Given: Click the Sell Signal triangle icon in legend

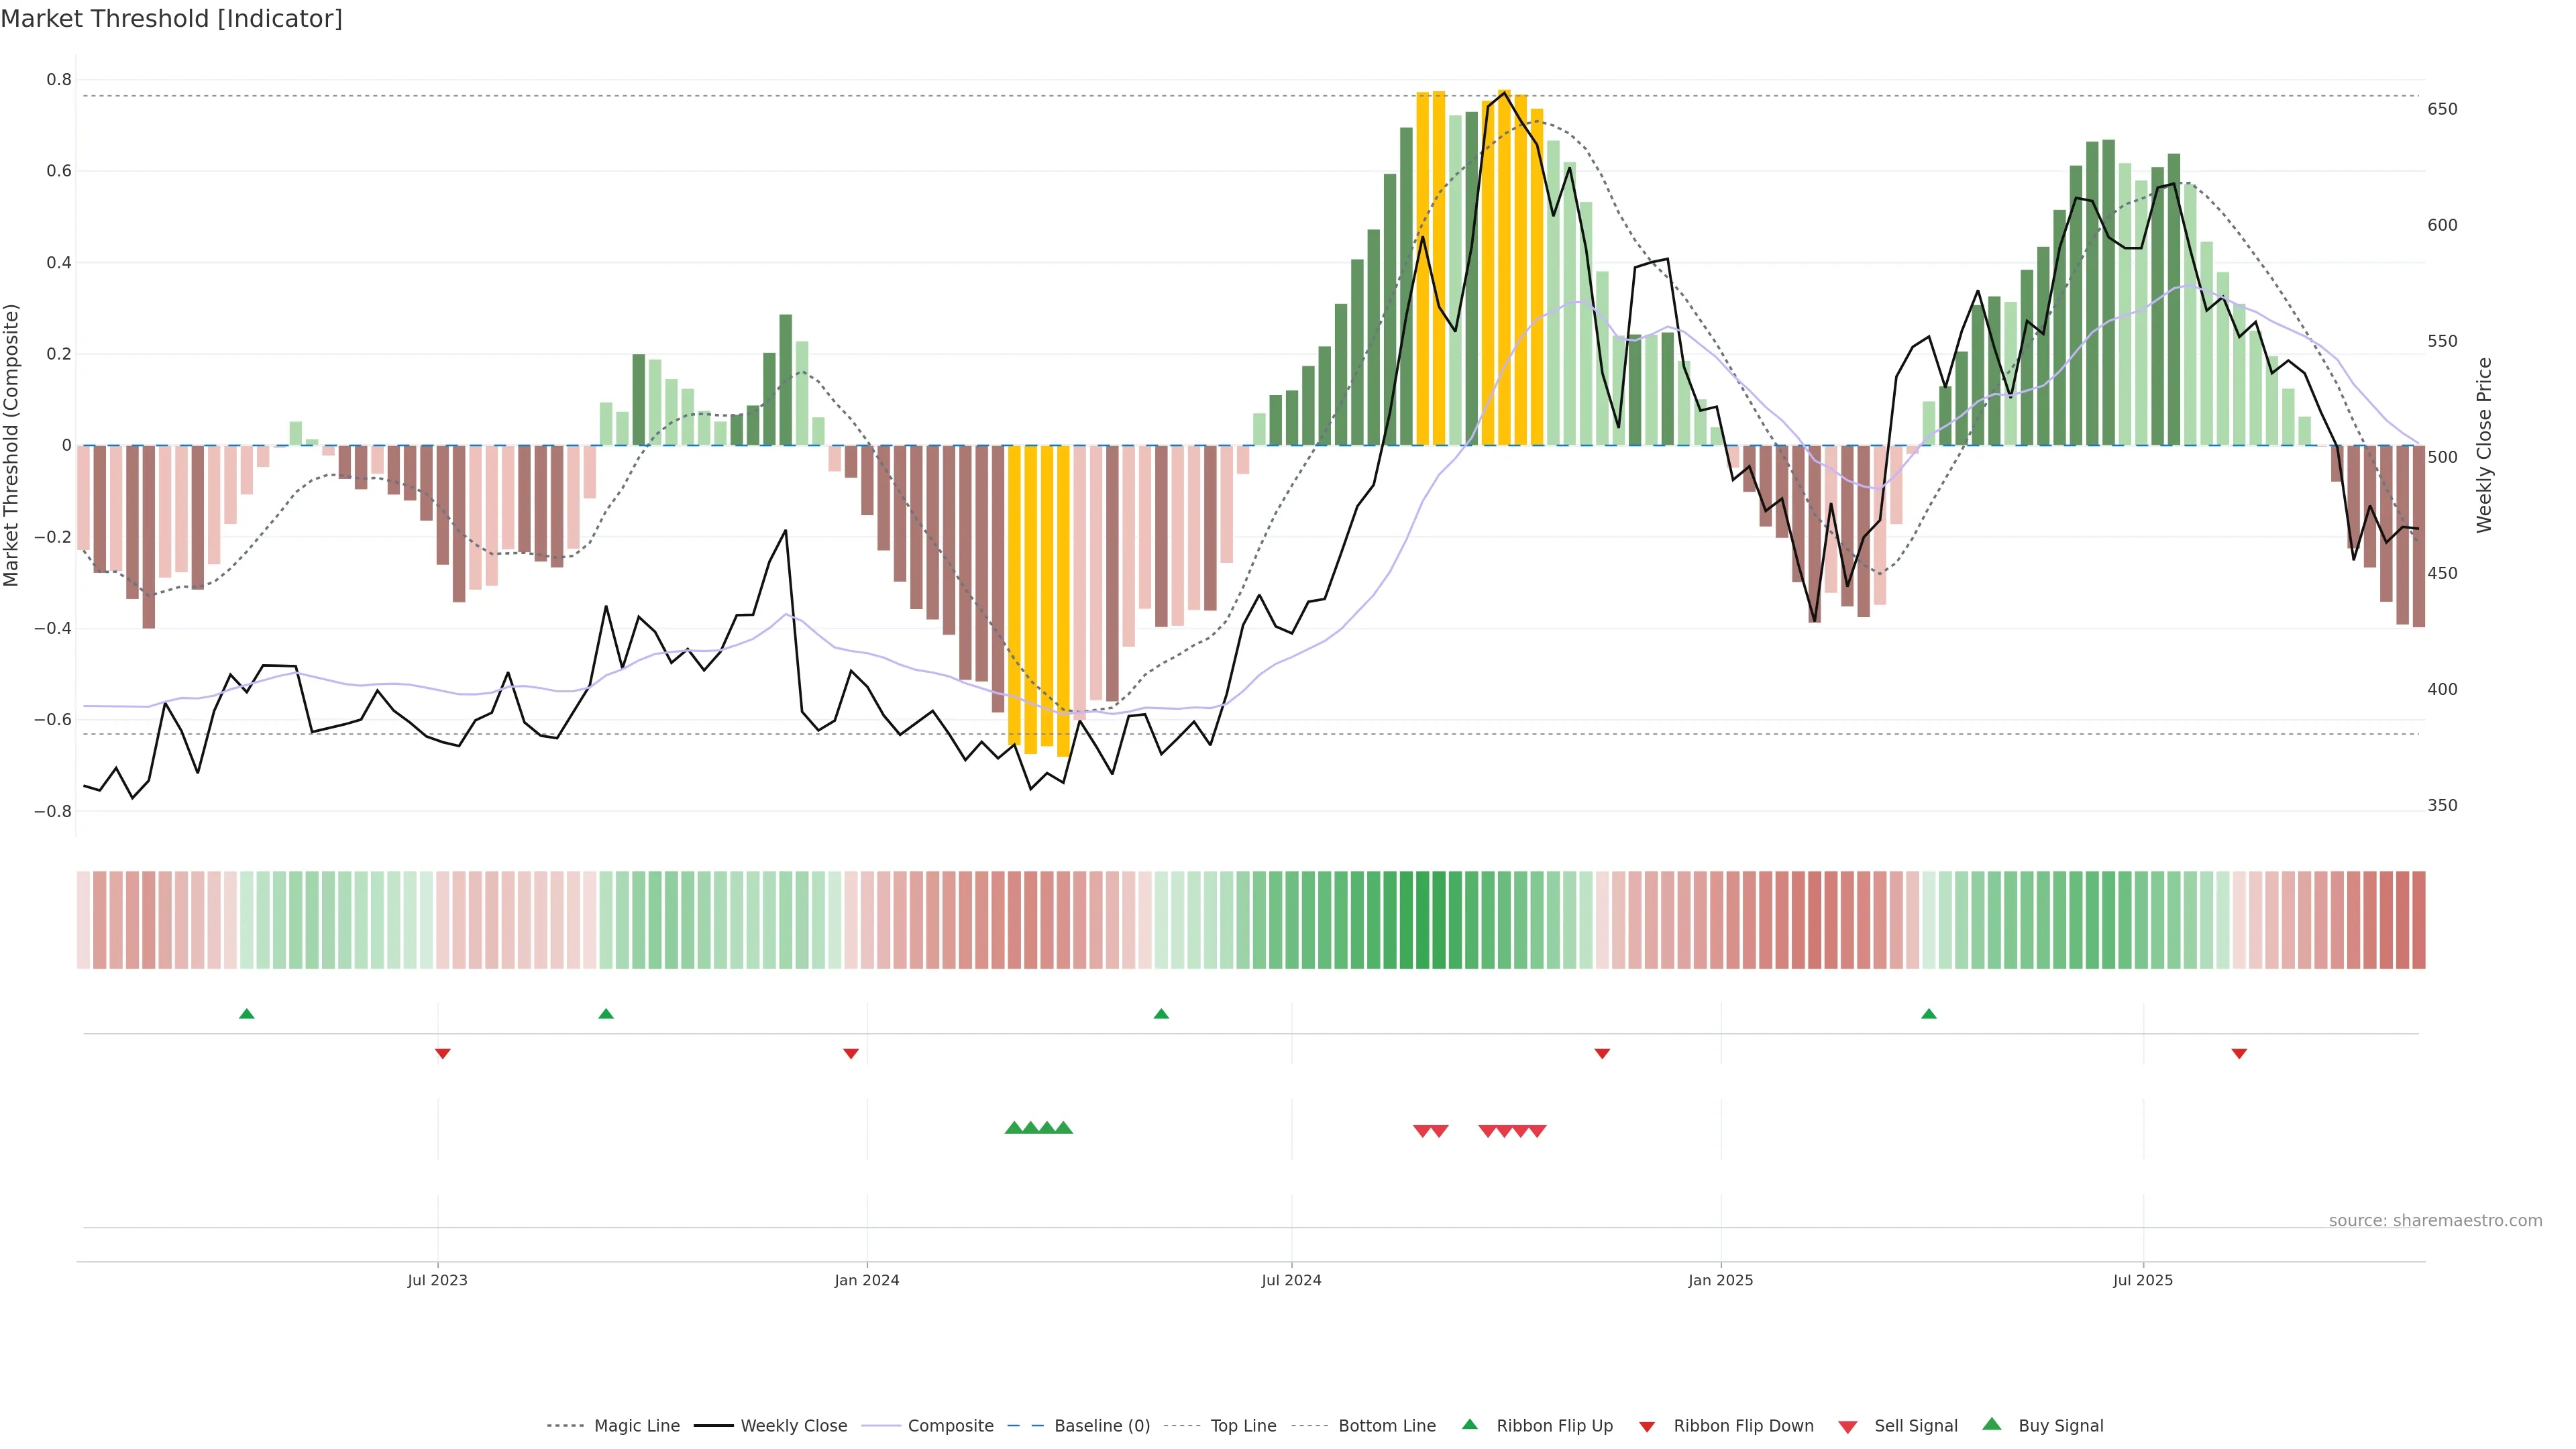Looking at the screenshot, I should pos(1848,1427).
